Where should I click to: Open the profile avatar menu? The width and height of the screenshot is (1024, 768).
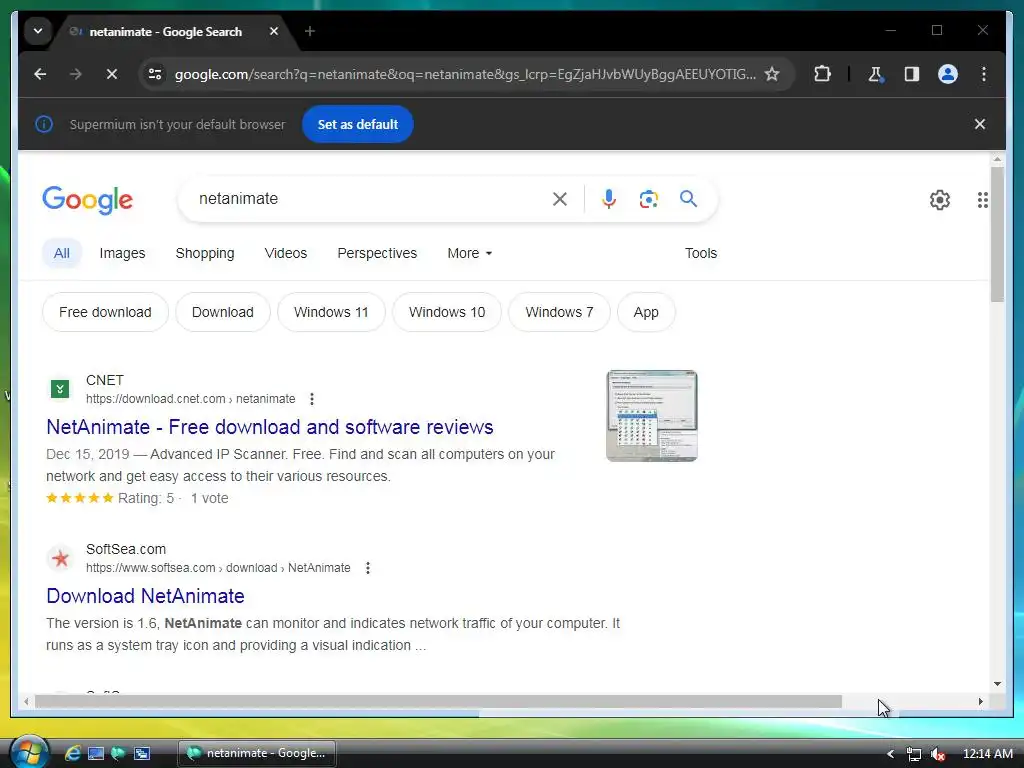(948, 74)
